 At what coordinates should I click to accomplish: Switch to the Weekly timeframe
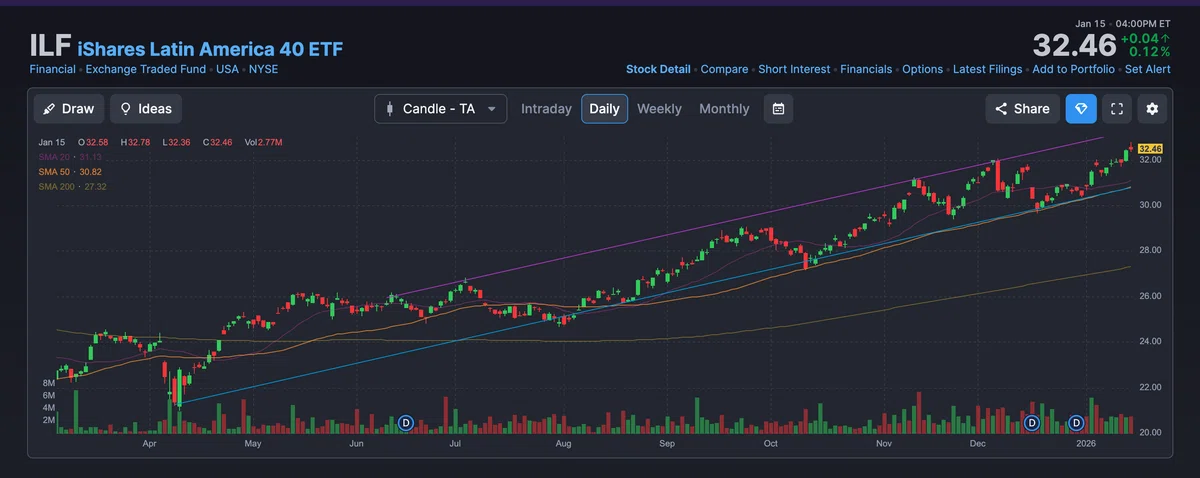[x=659, y=109]
